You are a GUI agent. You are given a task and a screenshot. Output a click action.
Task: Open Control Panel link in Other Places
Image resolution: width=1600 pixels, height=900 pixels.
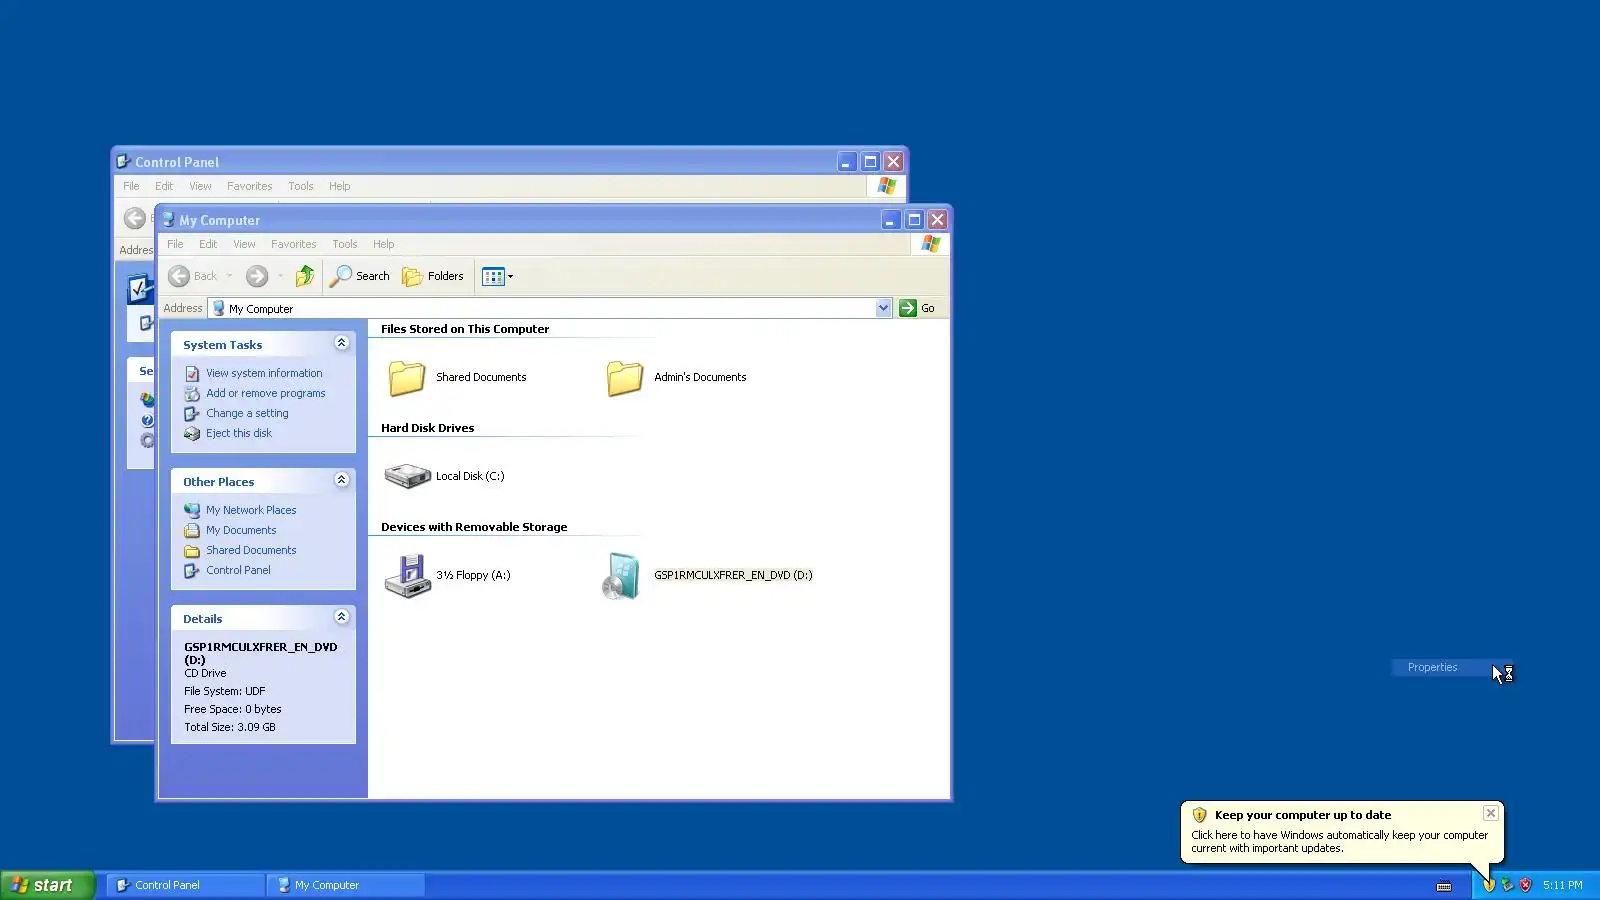(x=238, y=570)
